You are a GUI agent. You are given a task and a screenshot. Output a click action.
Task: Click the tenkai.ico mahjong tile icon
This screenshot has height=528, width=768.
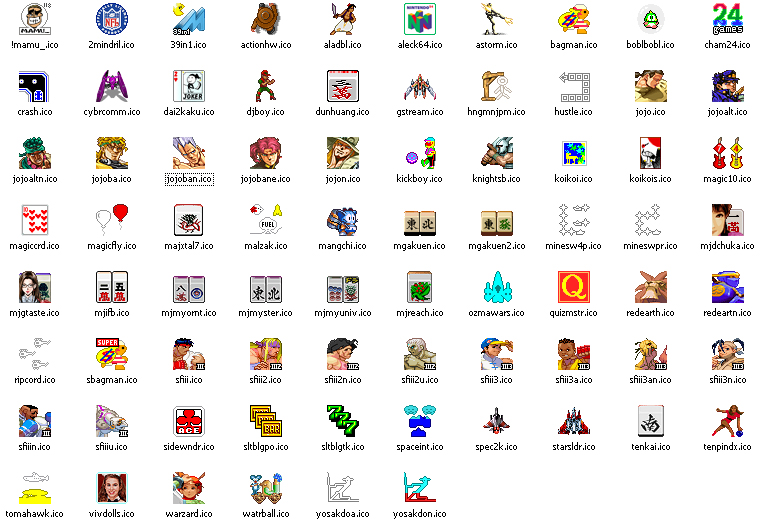coord(650,421)
